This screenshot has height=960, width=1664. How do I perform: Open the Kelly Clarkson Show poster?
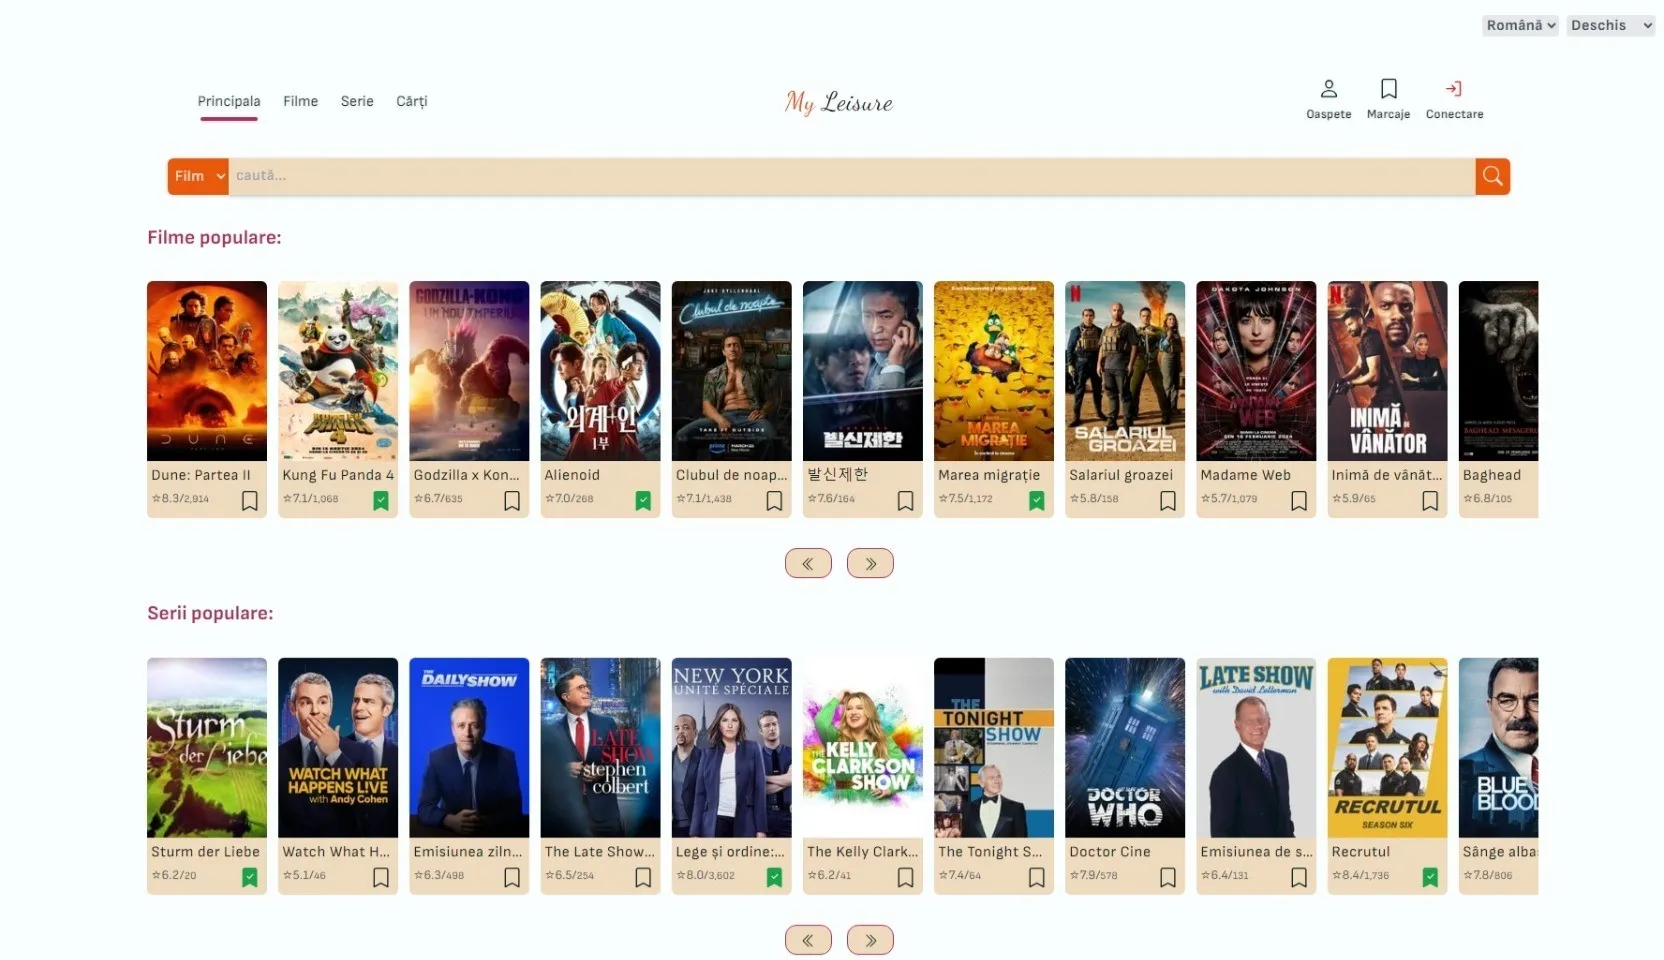[863, 747]
